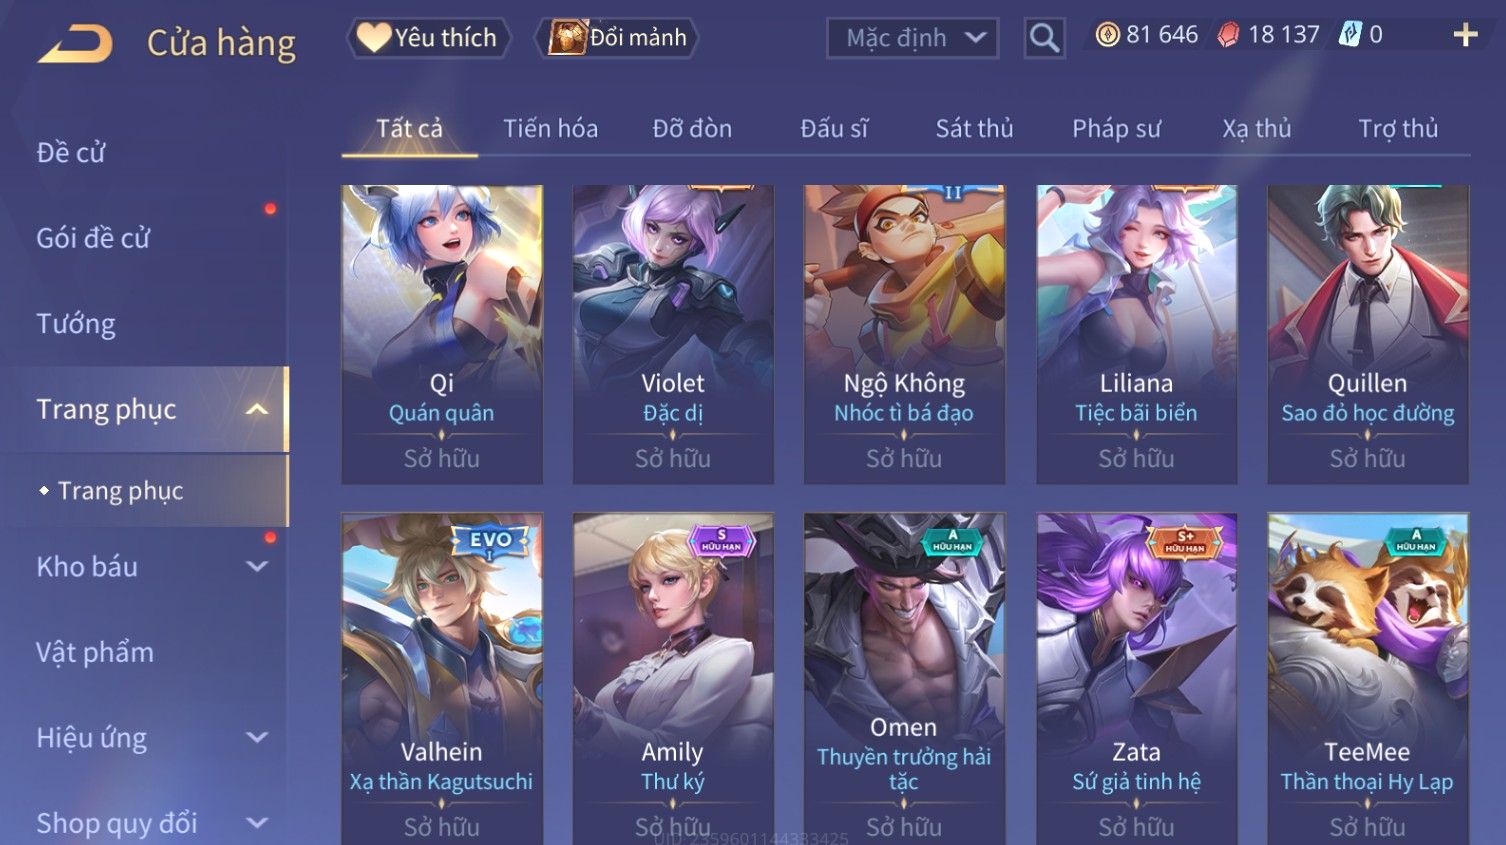Viewport: 1506px width, 845px height.
Task: Select the Valhein Xạ thần Kagutsuchi skin
Action: [x=442, y=679]
